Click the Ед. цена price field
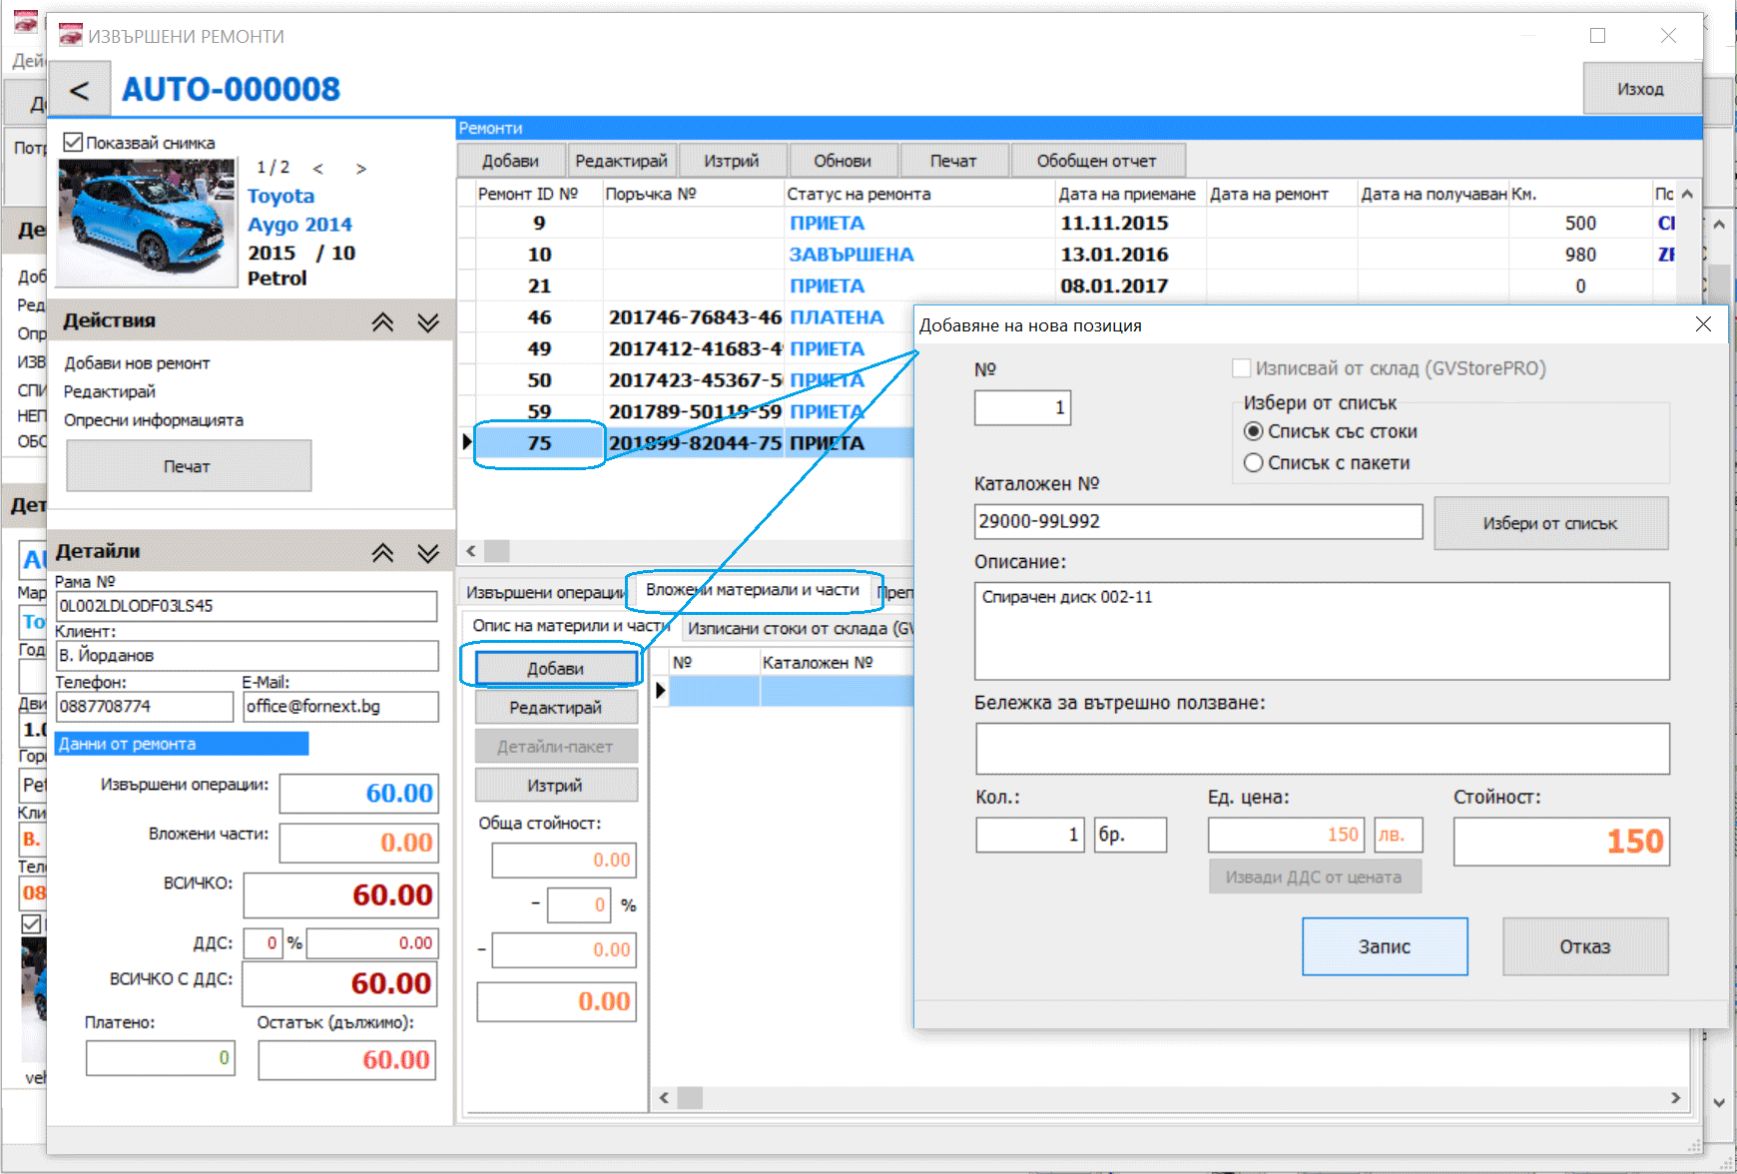This screenshot has width=1737, height=1174. tap(1287, 834)
